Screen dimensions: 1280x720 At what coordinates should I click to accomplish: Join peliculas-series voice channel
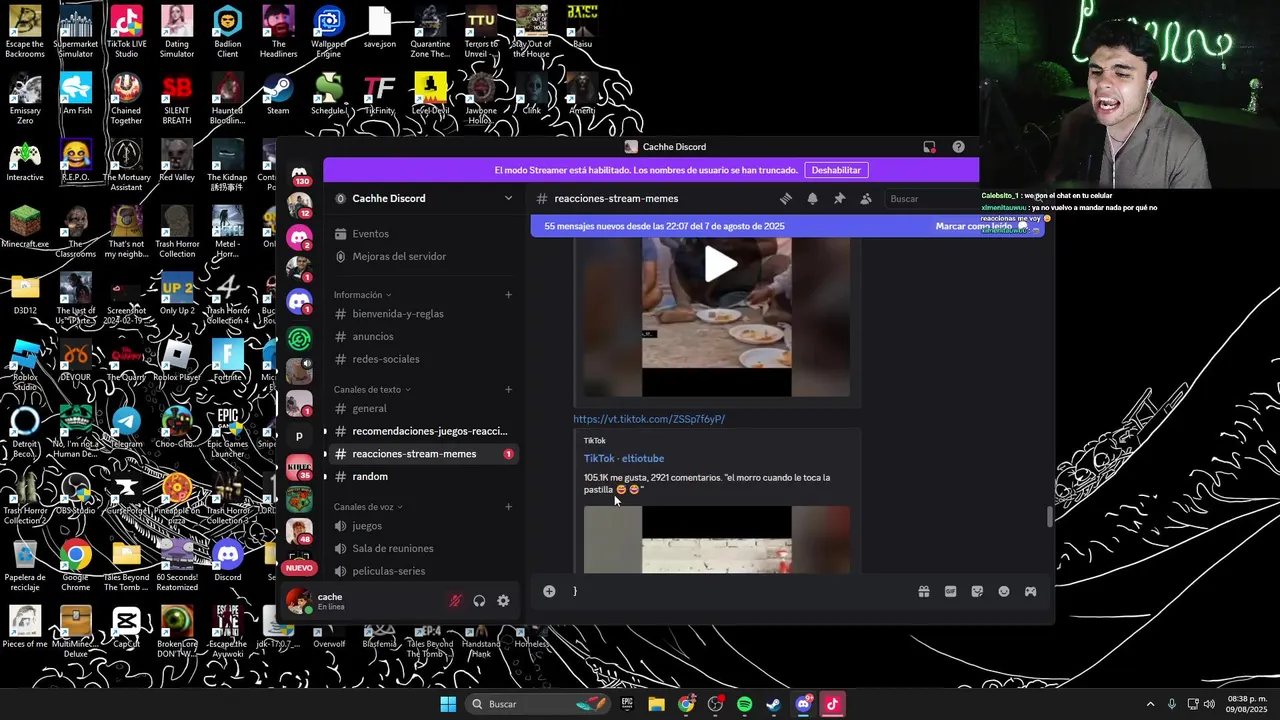[x=424, y=571]
